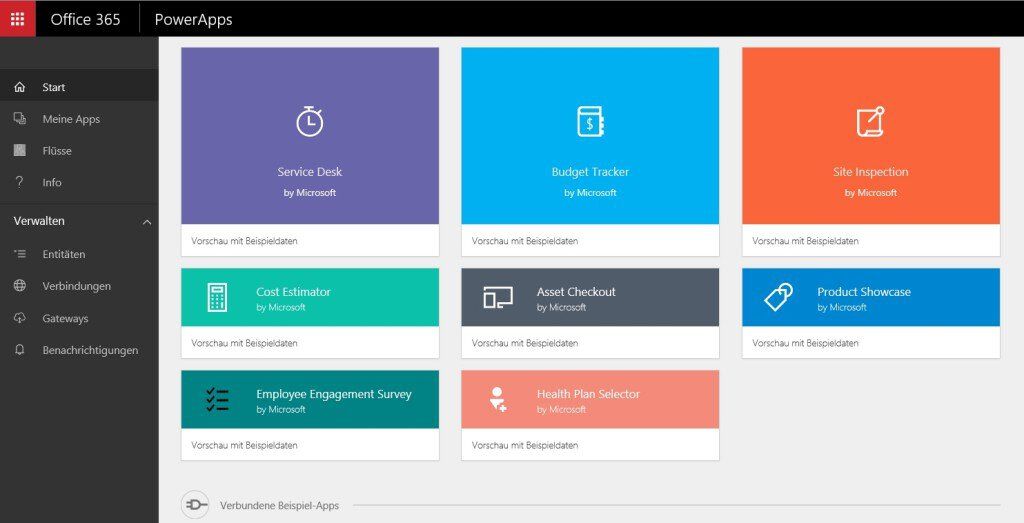Screen dimensions: 1024x523
Task: Open the Cost Estimator app title
Action: [293, 292]
